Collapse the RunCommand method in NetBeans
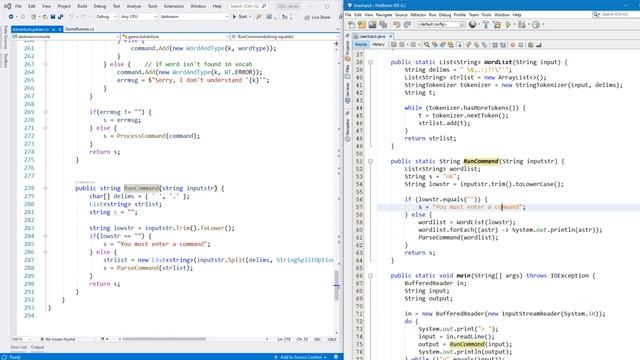640x360 pixels. click(x=371, y=161)
